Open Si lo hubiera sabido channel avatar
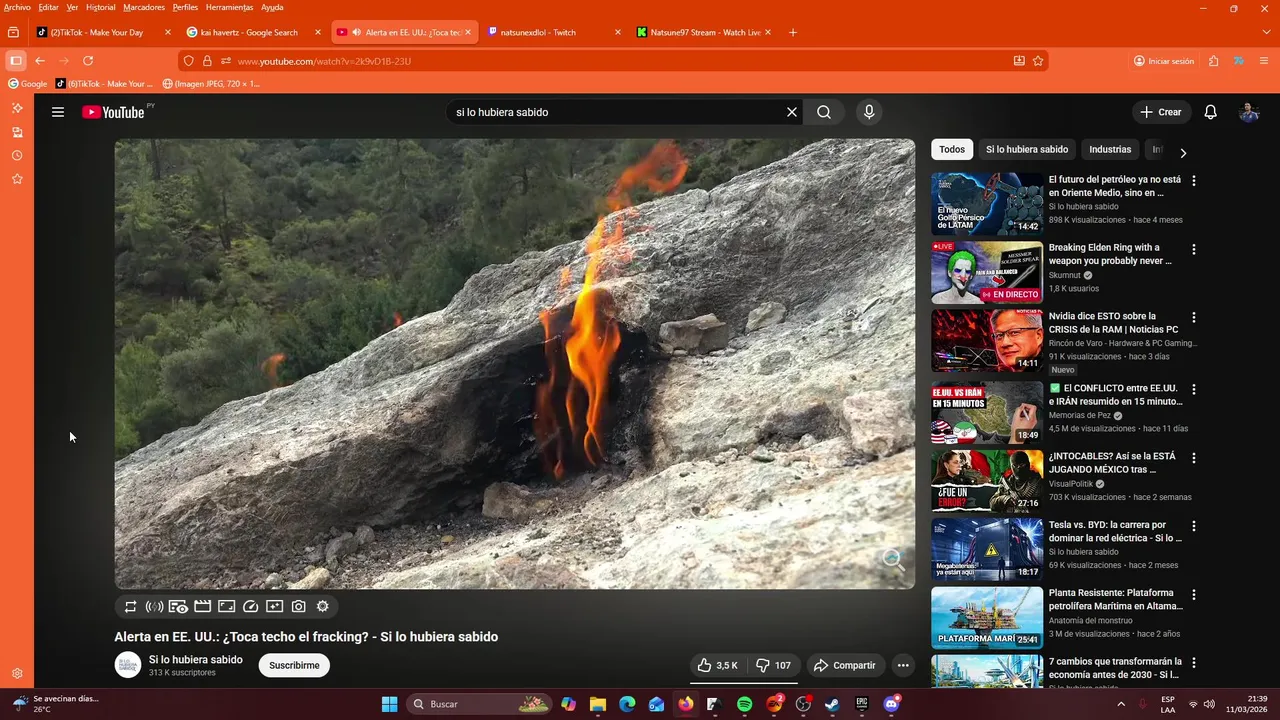 coord(128,665)
